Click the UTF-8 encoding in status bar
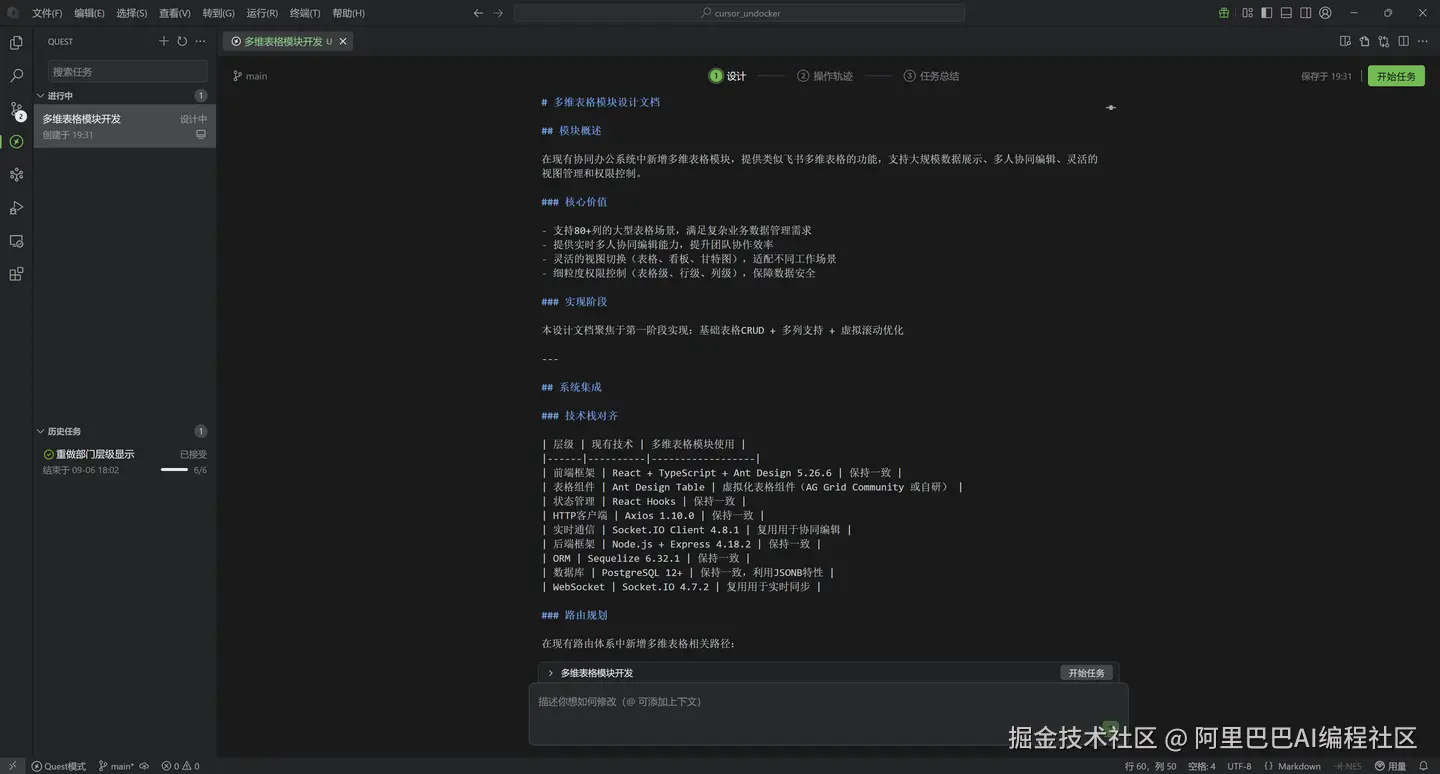1440x774 pixels. tap(1239, 766)
